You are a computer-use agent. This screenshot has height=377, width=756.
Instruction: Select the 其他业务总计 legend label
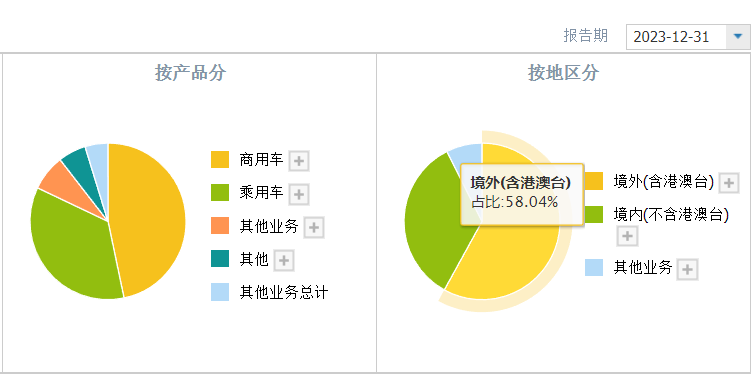tap(284, 292)
